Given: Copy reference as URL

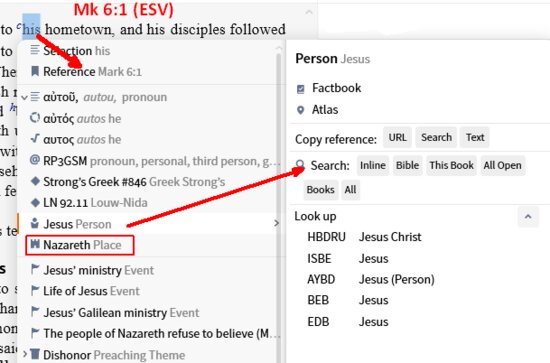Looking at the screenshot, I should (397, 137).
